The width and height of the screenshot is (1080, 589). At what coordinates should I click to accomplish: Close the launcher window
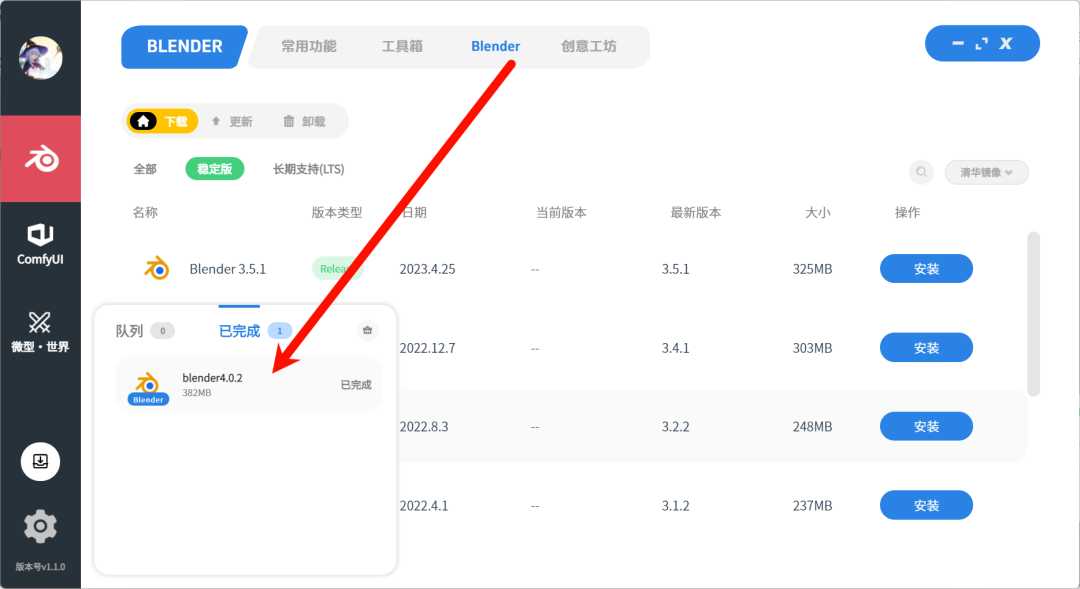click(x=1006, y=43)
